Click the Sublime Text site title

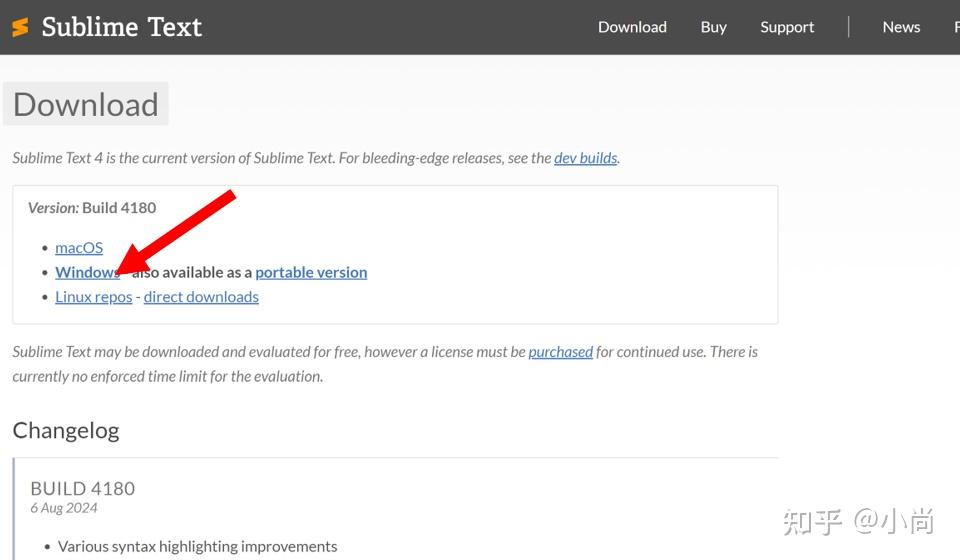[x=121, y=27]
